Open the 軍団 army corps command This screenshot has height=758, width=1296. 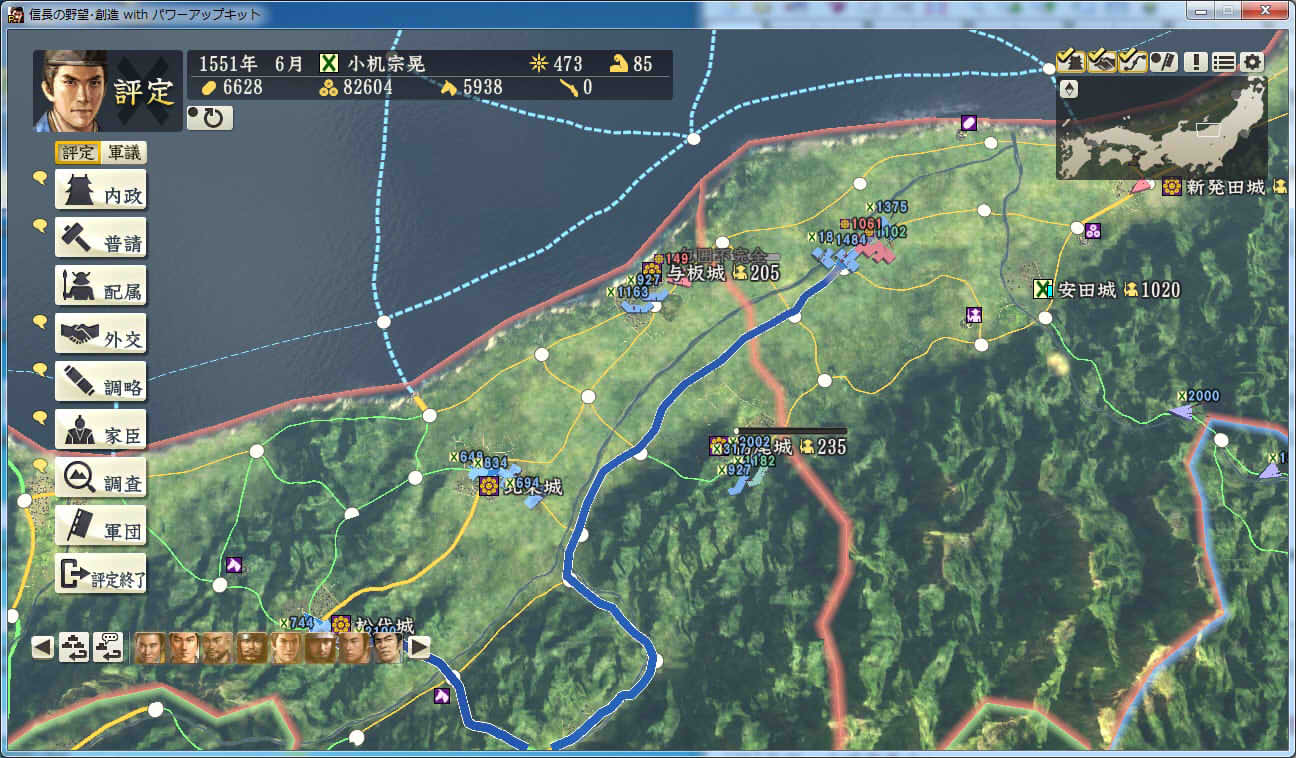tap(100, 526)
